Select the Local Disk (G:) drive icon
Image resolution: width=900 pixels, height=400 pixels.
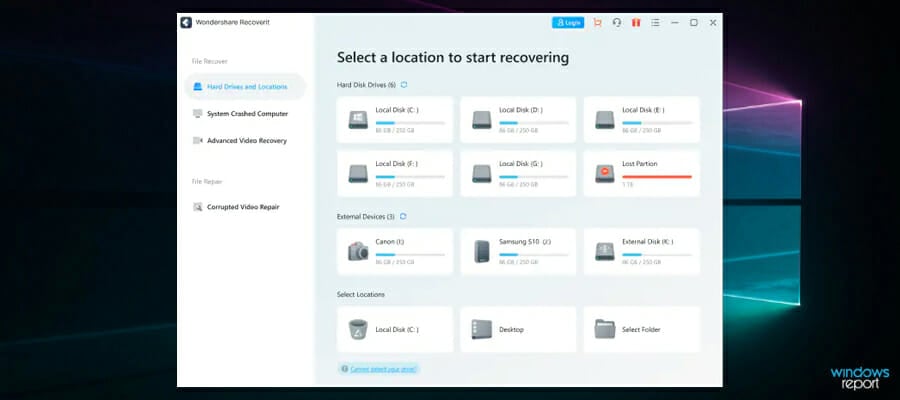(482, 173)
